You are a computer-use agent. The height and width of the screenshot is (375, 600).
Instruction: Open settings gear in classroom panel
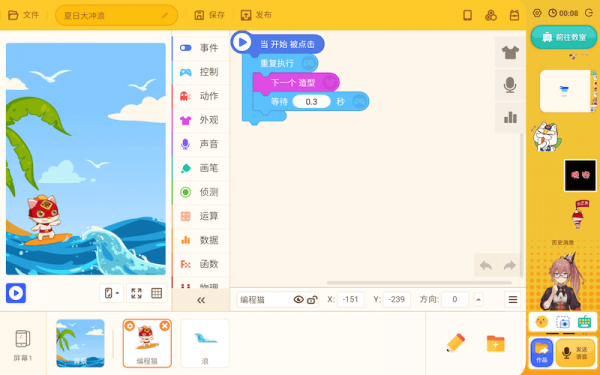537,13
